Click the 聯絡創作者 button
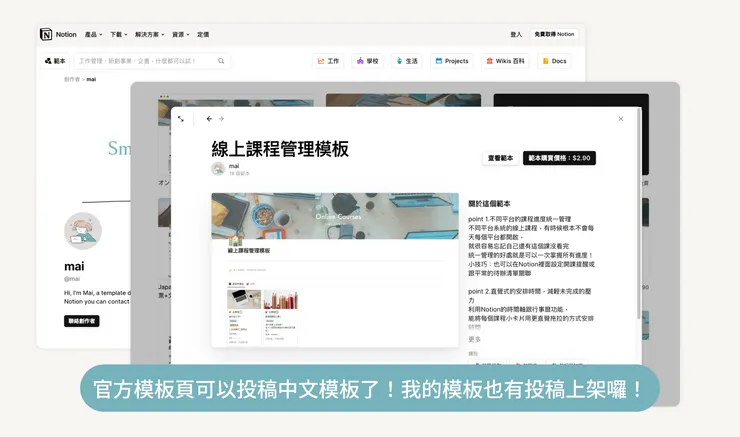Image resolution: width=740 pixels, height=437 pixels. 82,321
